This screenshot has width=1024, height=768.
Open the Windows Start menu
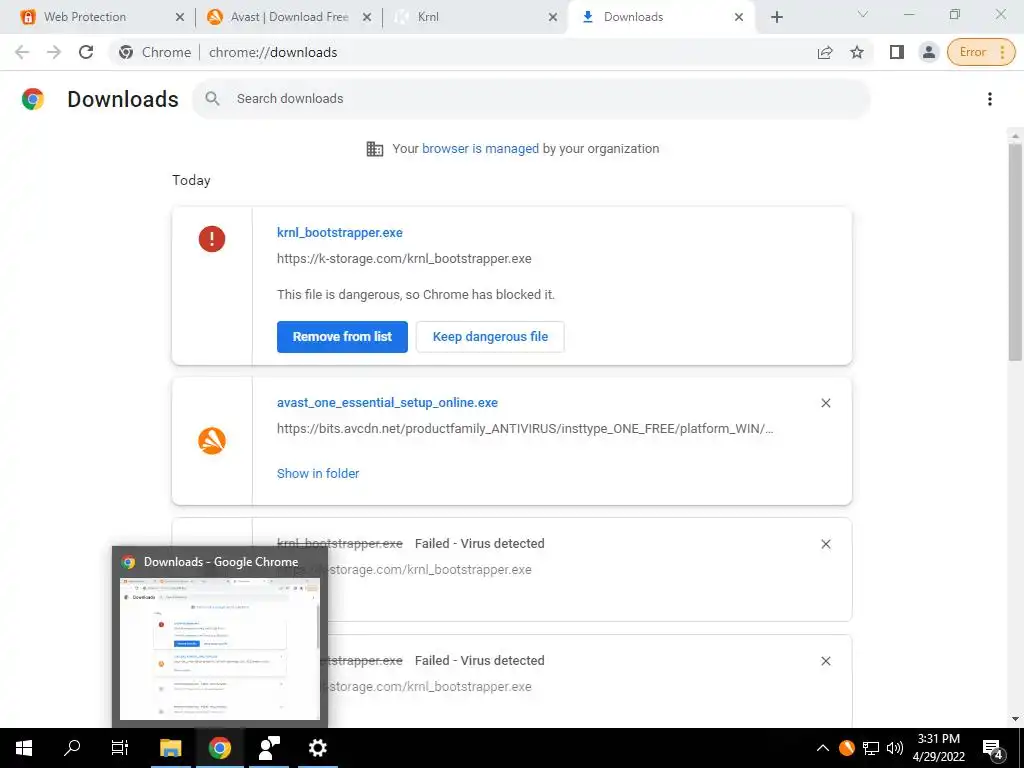click(24, 748)
